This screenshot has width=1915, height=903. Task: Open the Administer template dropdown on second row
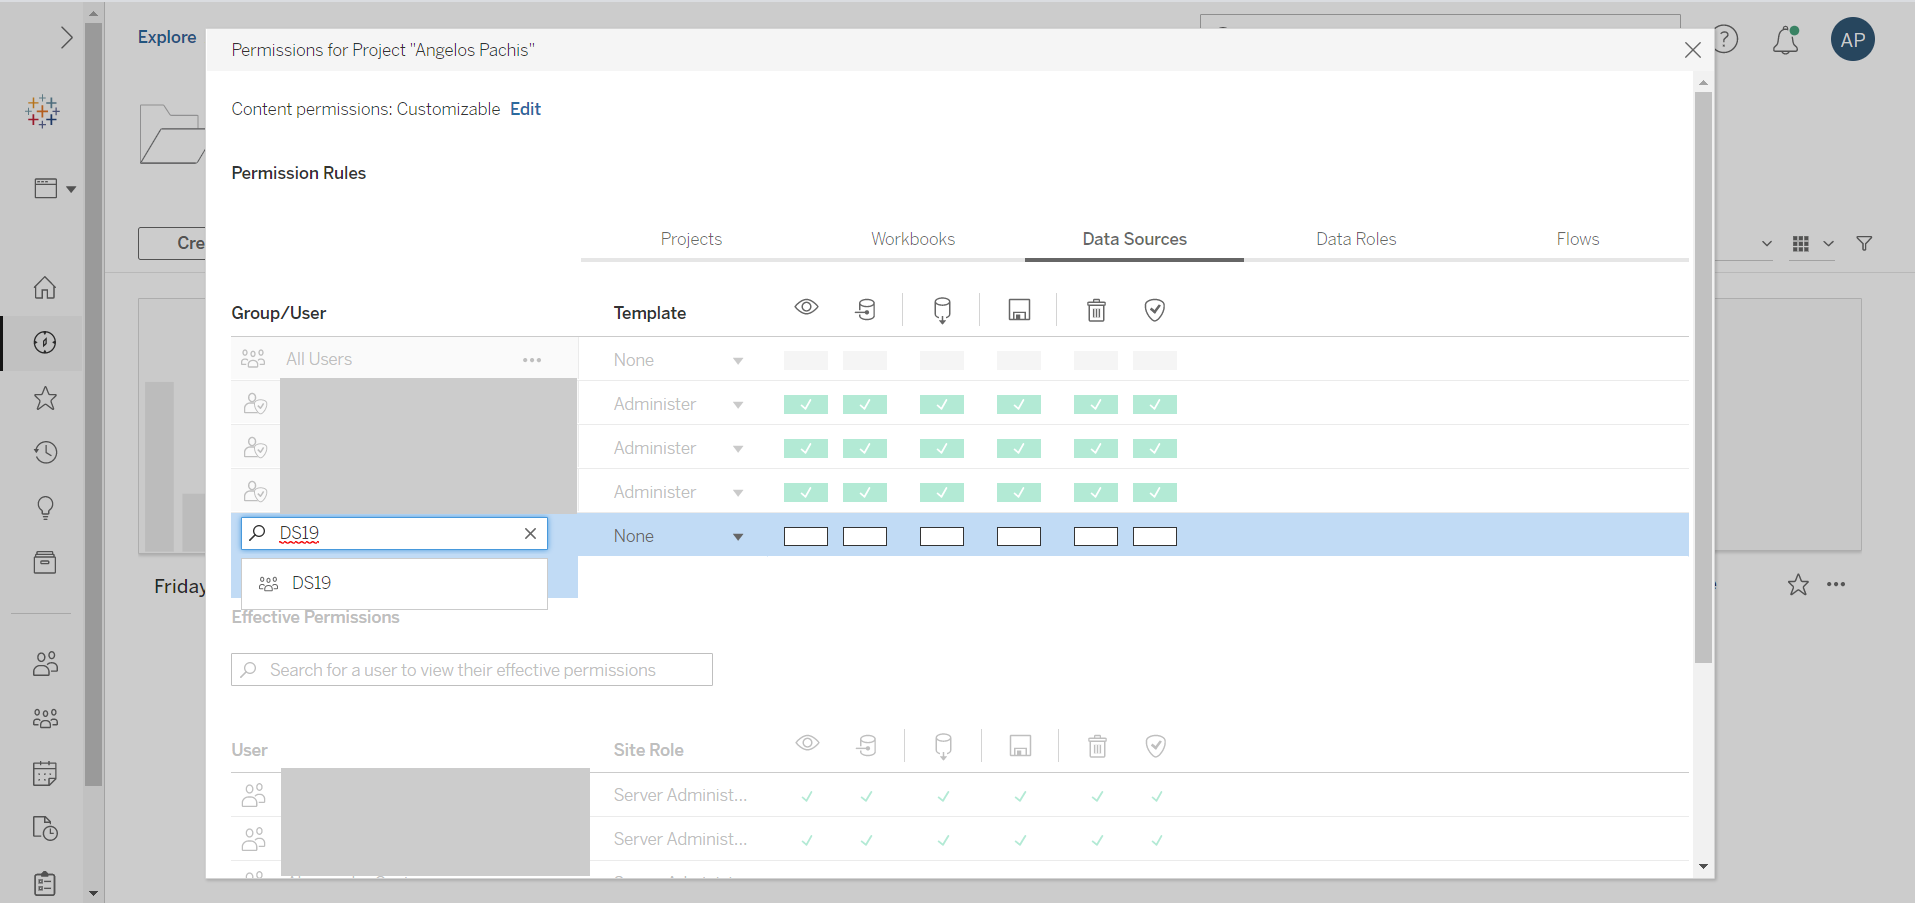click(680, 404)
